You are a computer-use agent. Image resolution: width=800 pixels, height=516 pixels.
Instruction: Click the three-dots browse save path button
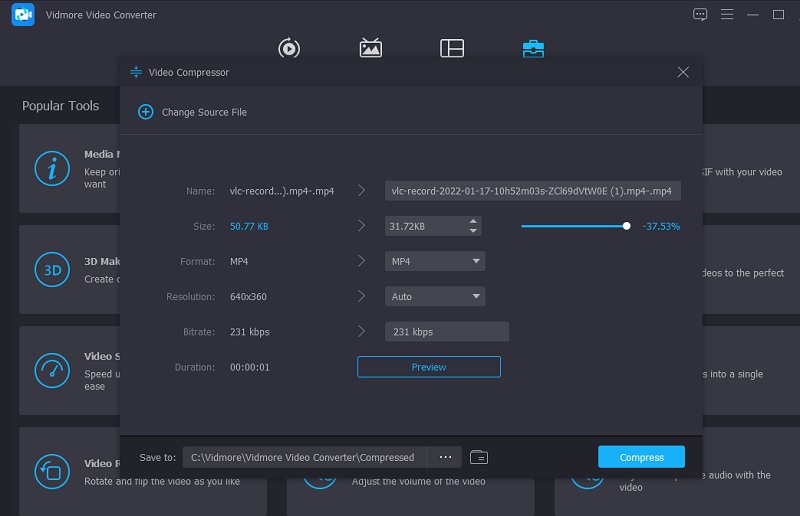click(445, 457)
